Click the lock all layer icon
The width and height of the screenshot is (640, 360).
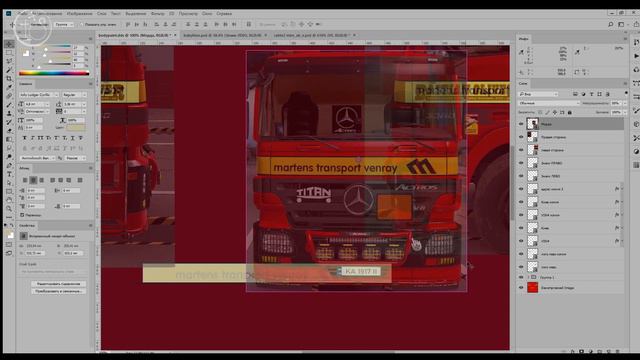coord(569,112)
